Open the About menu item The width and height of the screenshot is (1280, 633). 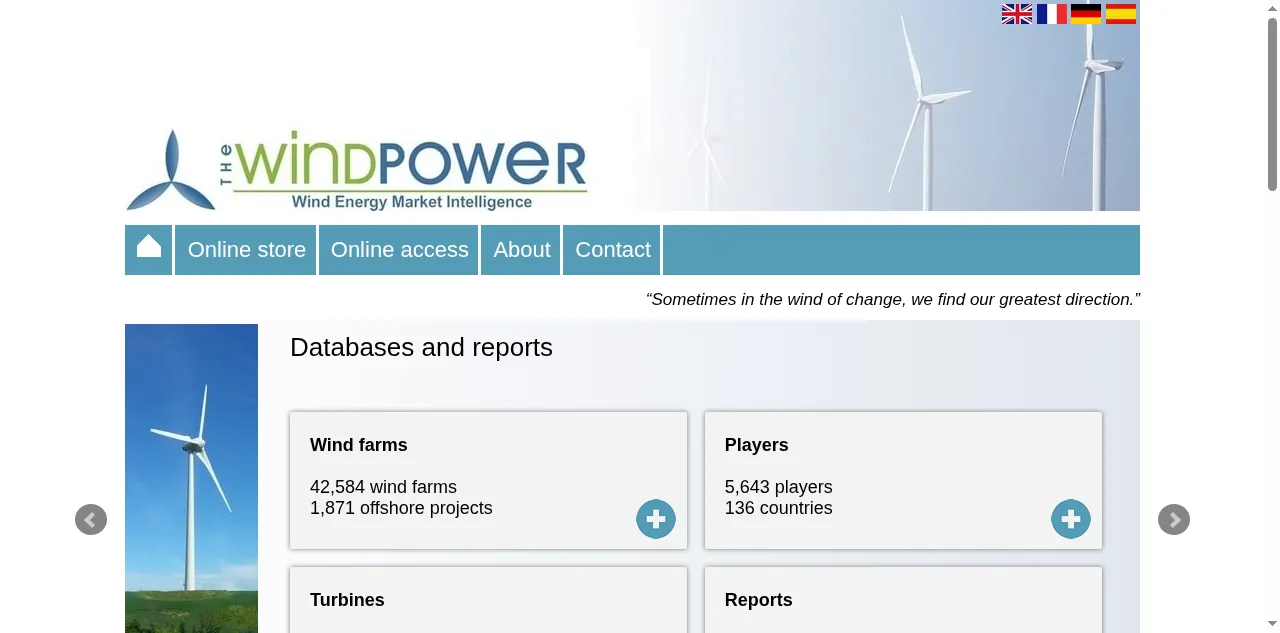pos(521,250)
